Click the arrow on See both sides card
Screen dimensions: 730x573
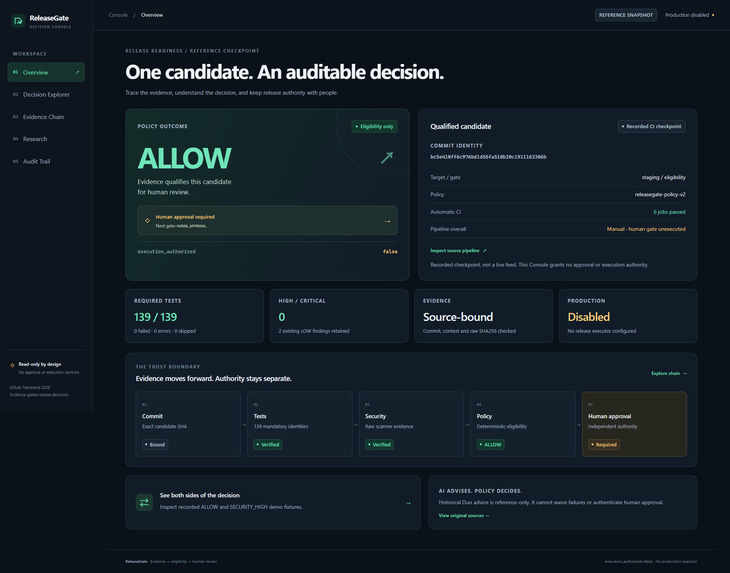(x=408, y=503)
